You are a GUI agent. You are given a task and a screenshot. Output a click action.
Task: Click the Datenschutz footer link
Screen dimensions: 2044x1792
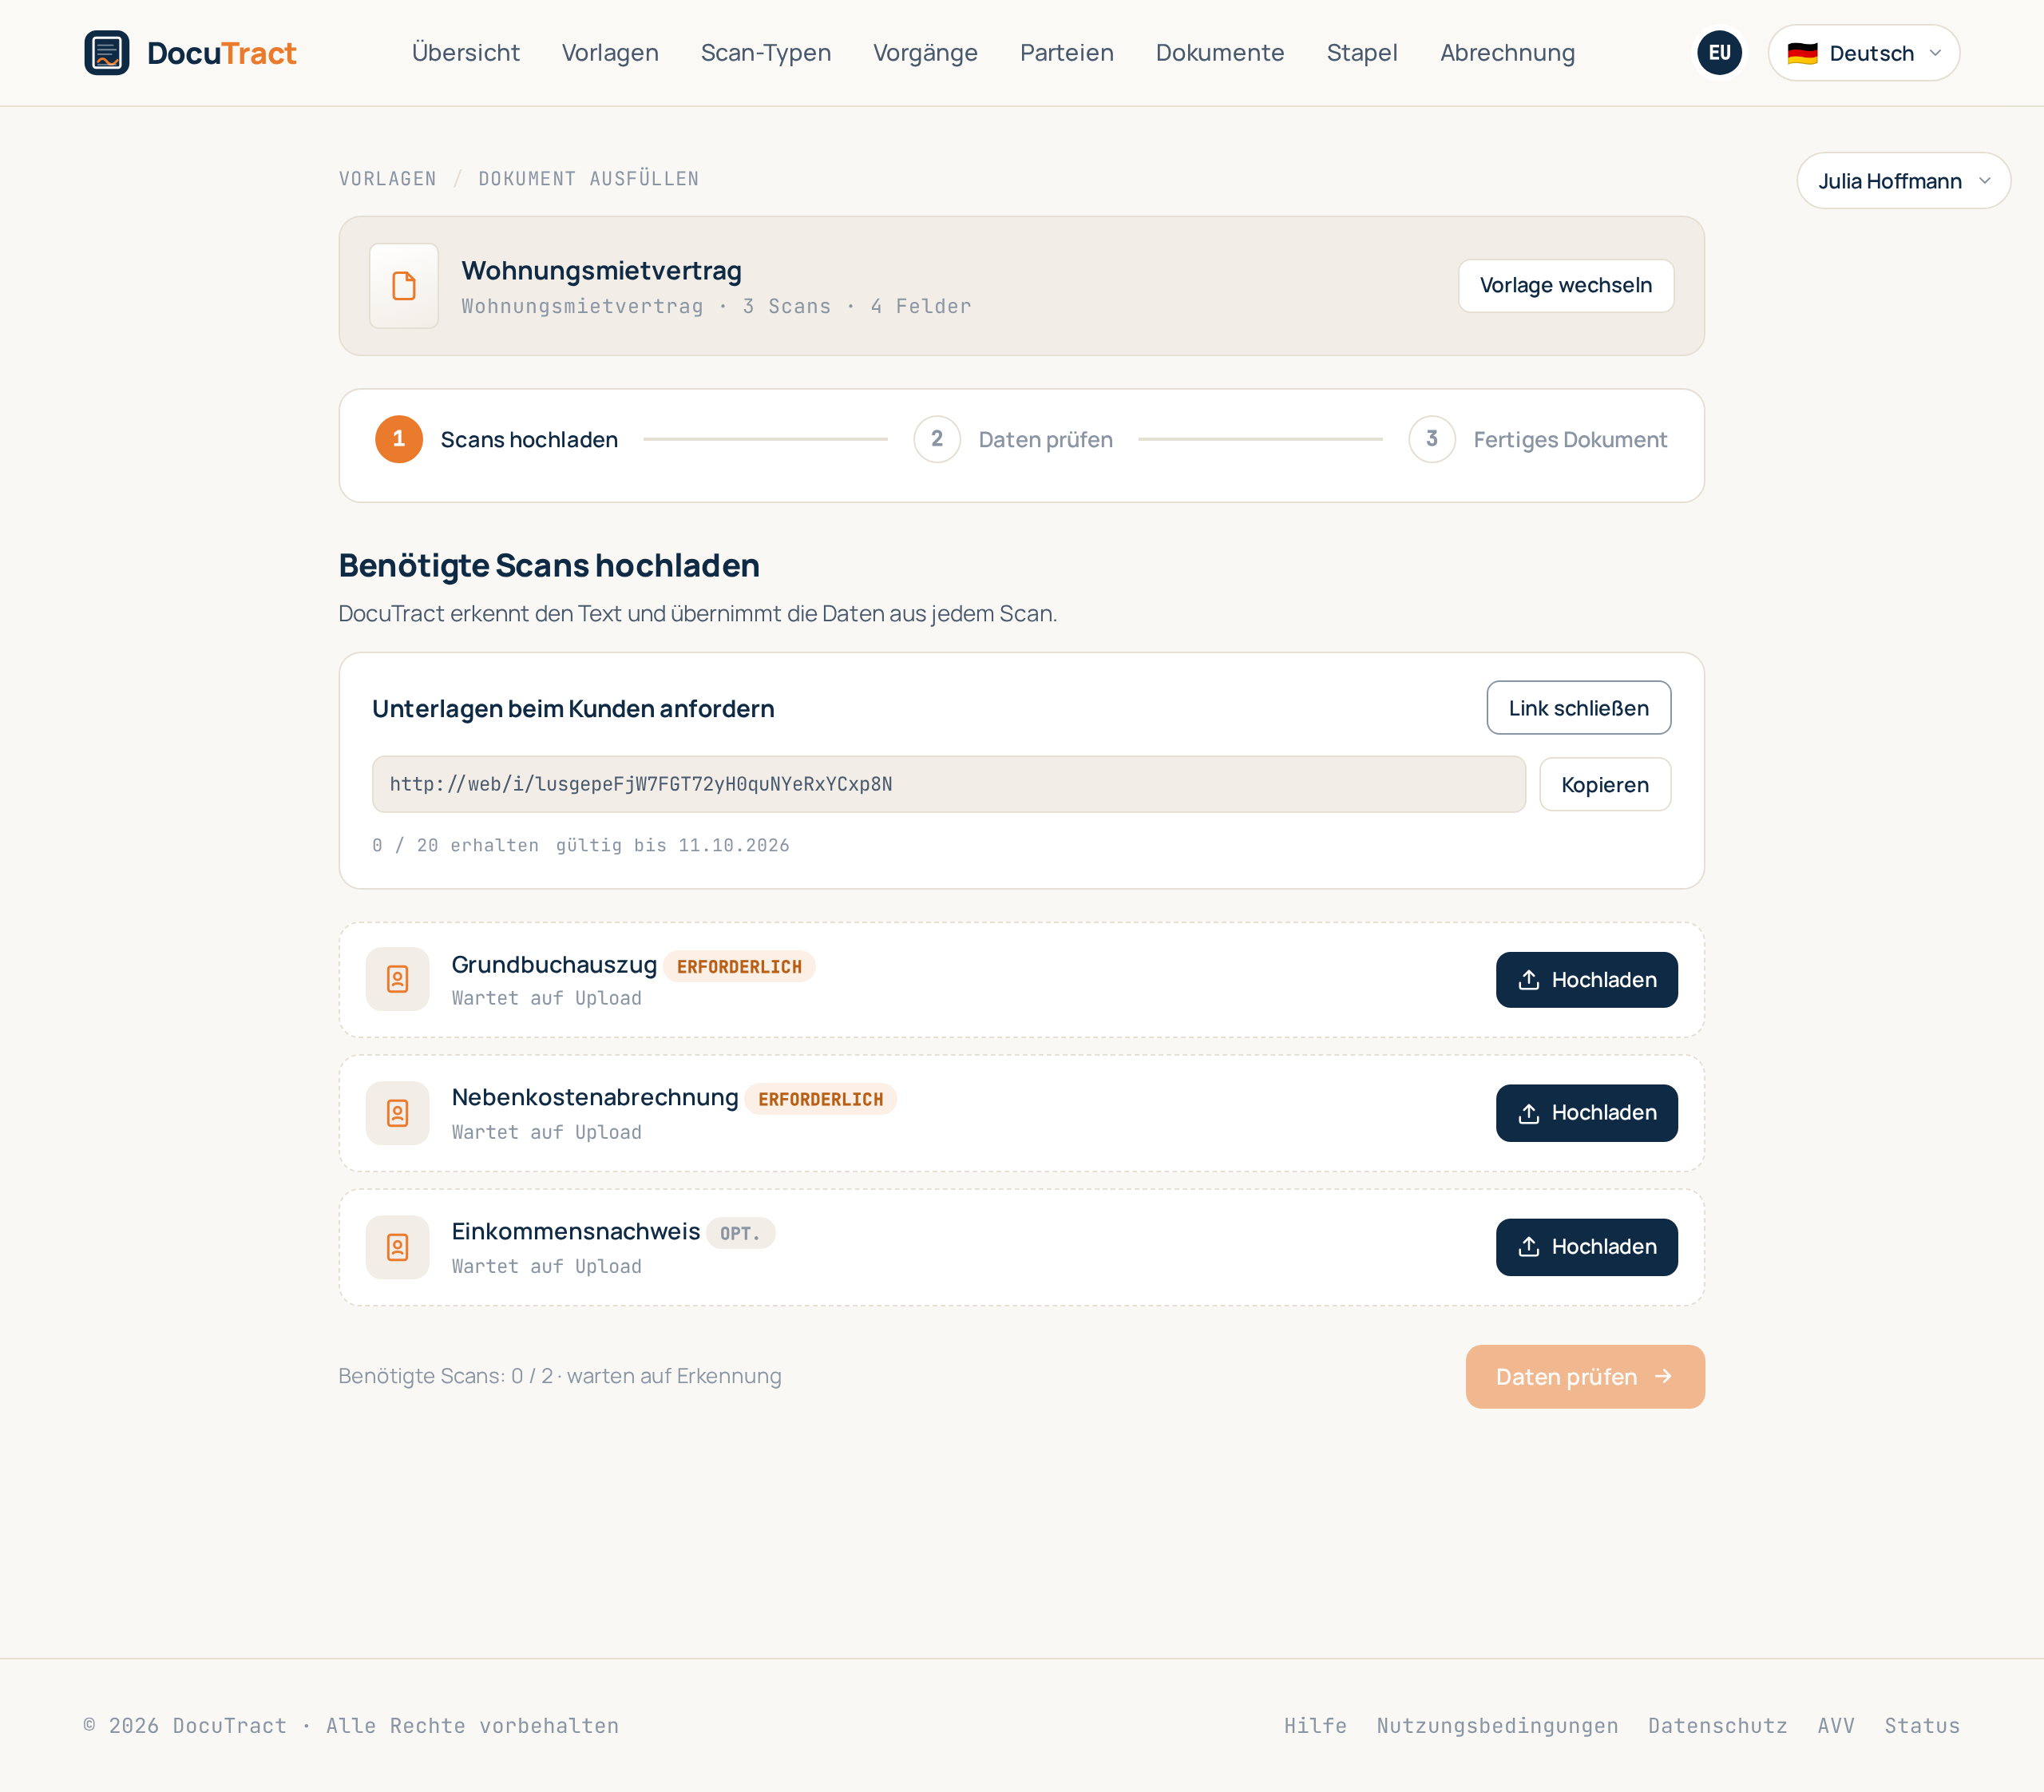[x=1717, y=1725]
